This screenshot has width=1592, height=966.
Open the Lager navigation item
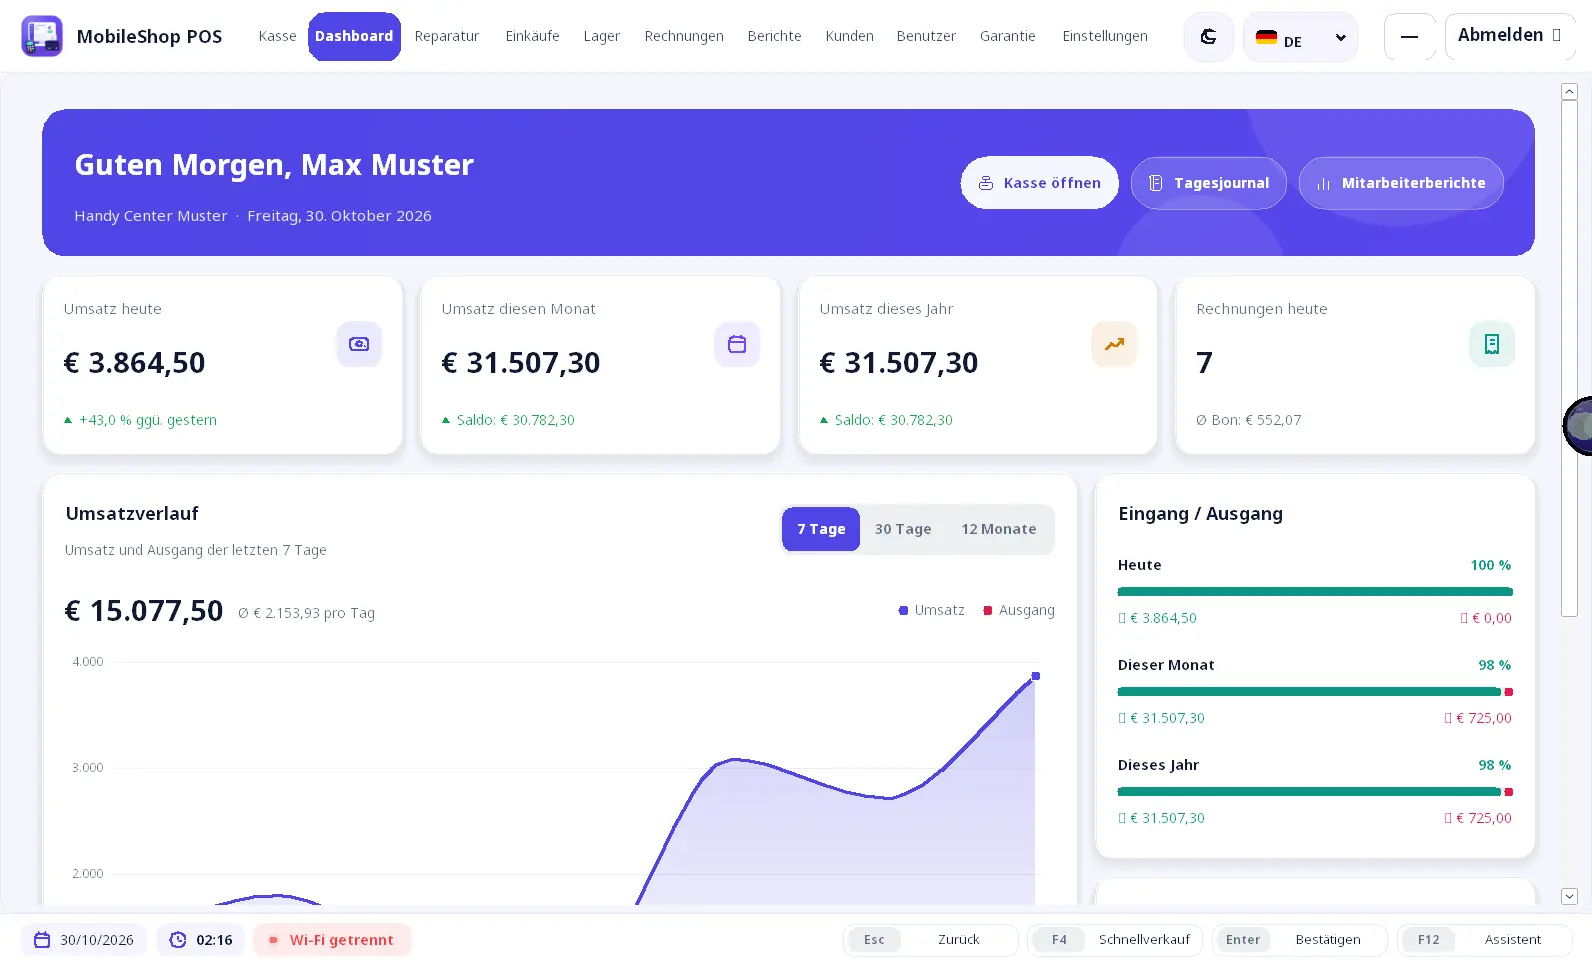[x=602, y=36]
